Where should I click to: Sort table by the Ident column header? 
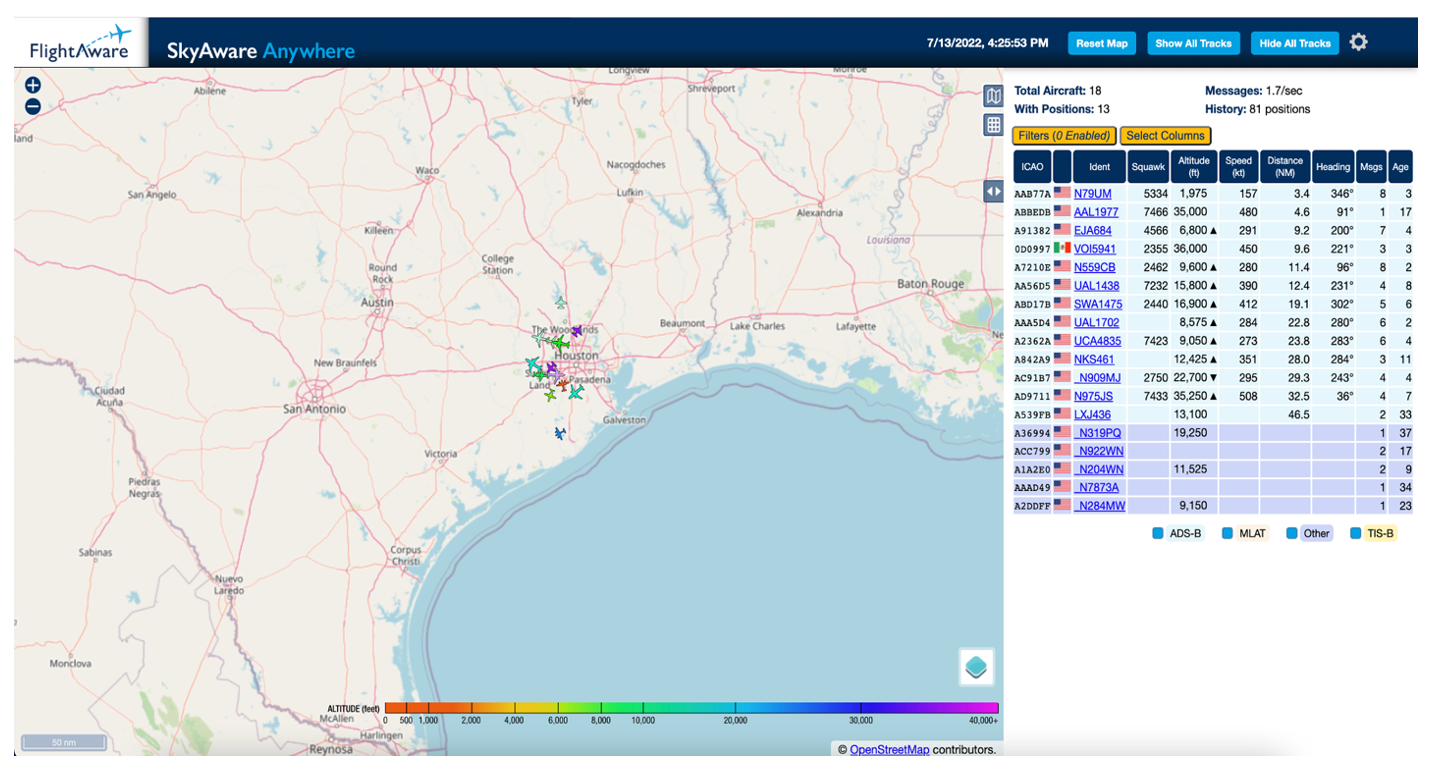click(1099, 166)
